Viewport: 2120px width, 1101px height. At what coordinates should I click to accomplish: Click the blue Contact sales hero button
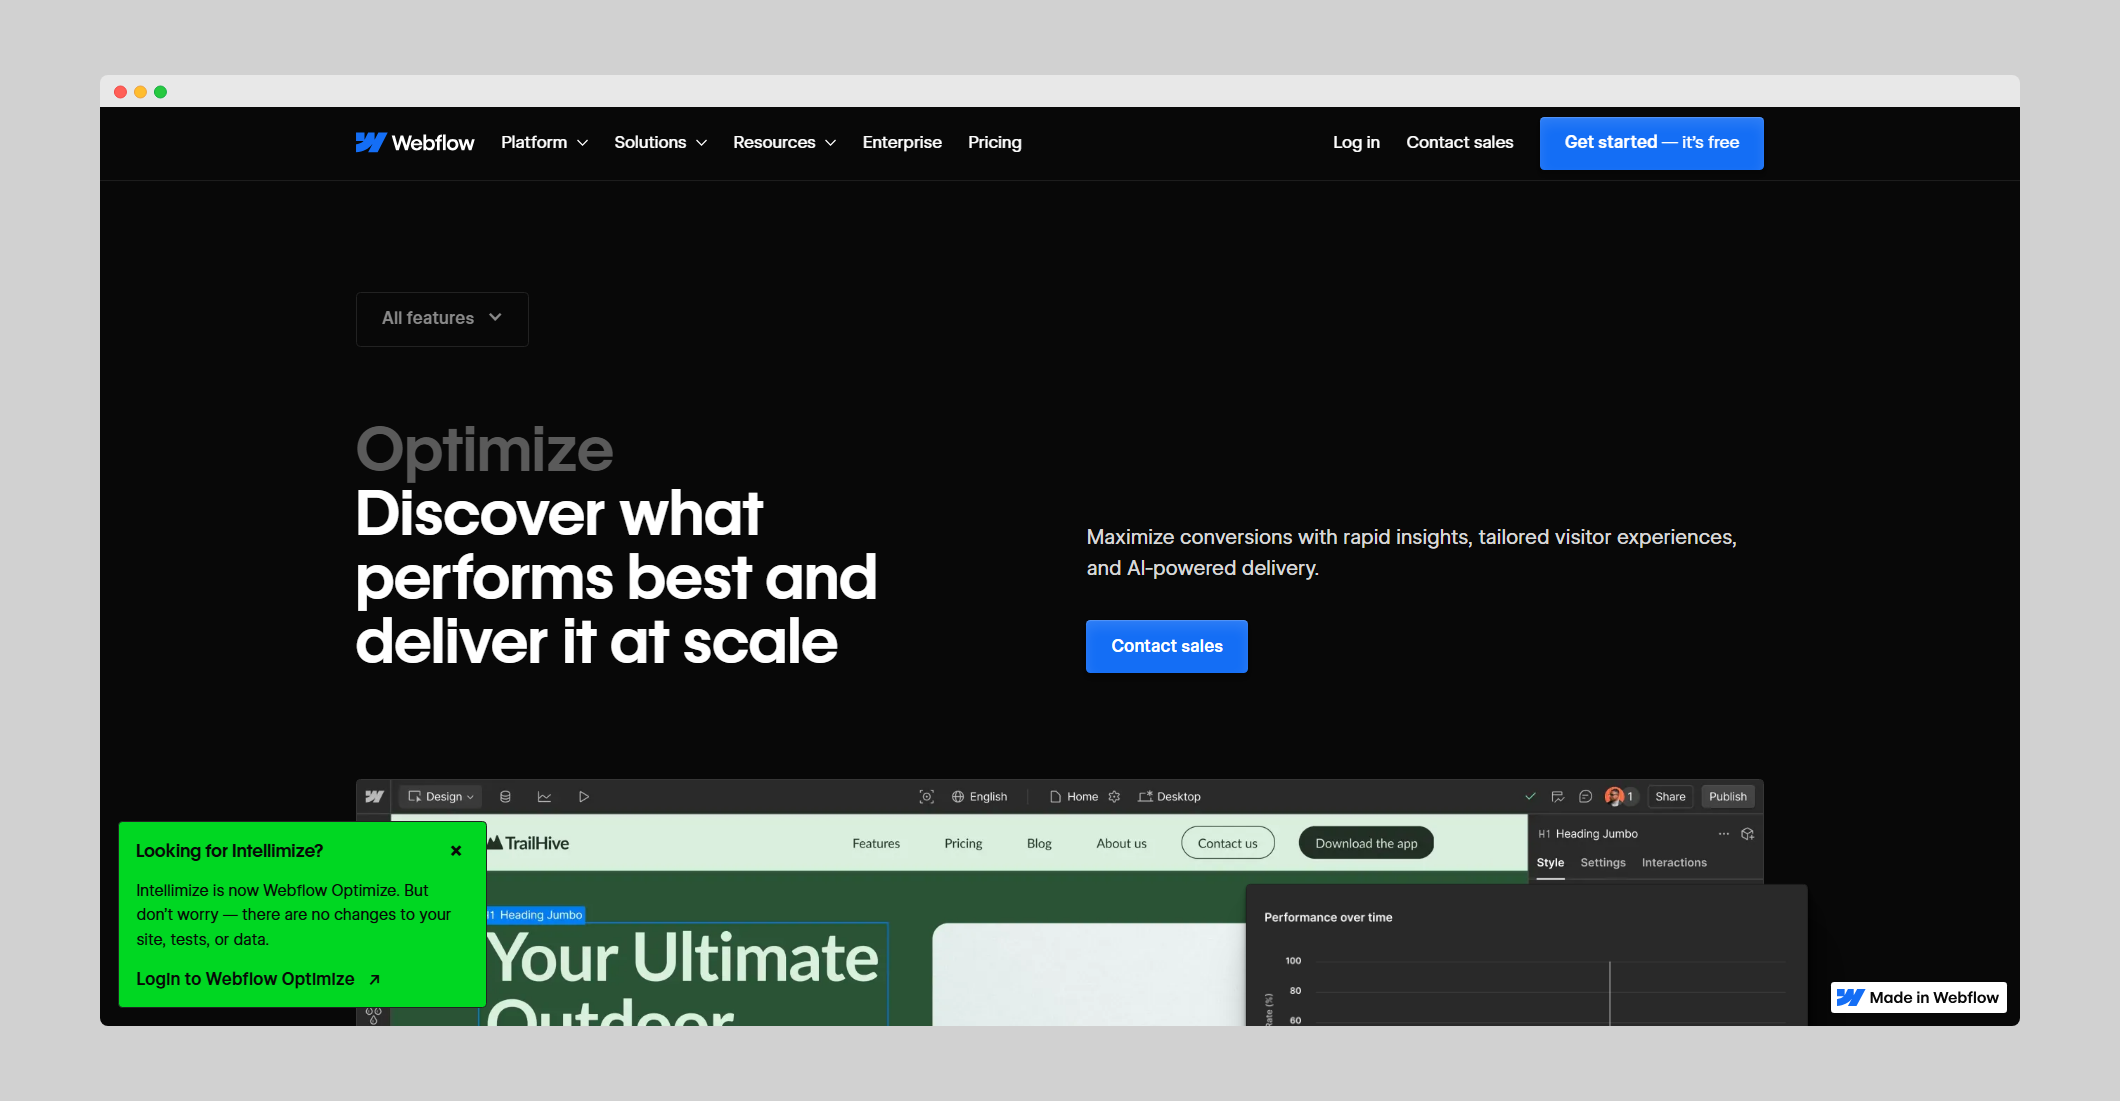pyautogui.click(x=1166, y=646)
